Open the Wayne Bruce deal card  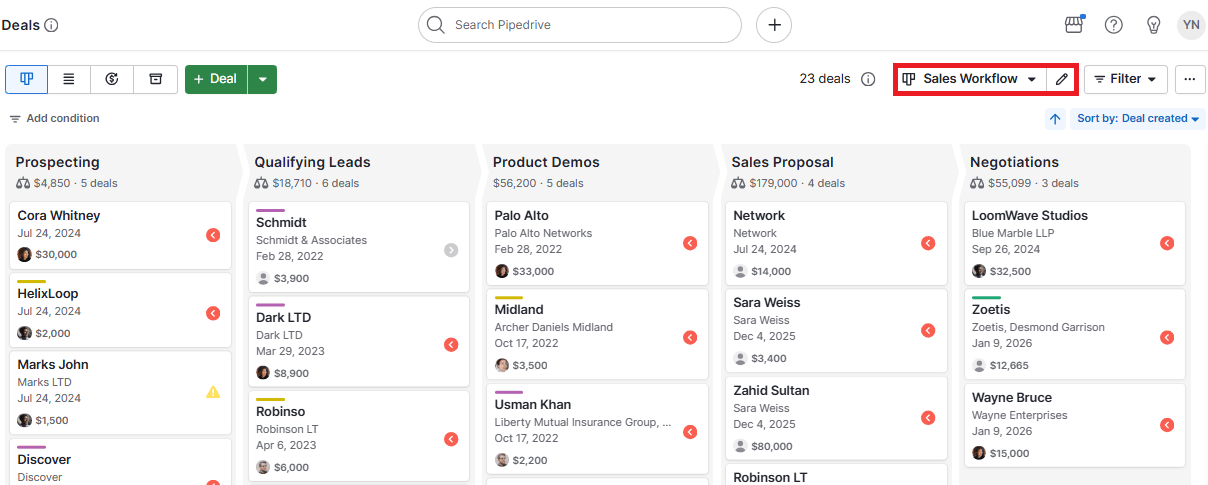[1075, 425]
